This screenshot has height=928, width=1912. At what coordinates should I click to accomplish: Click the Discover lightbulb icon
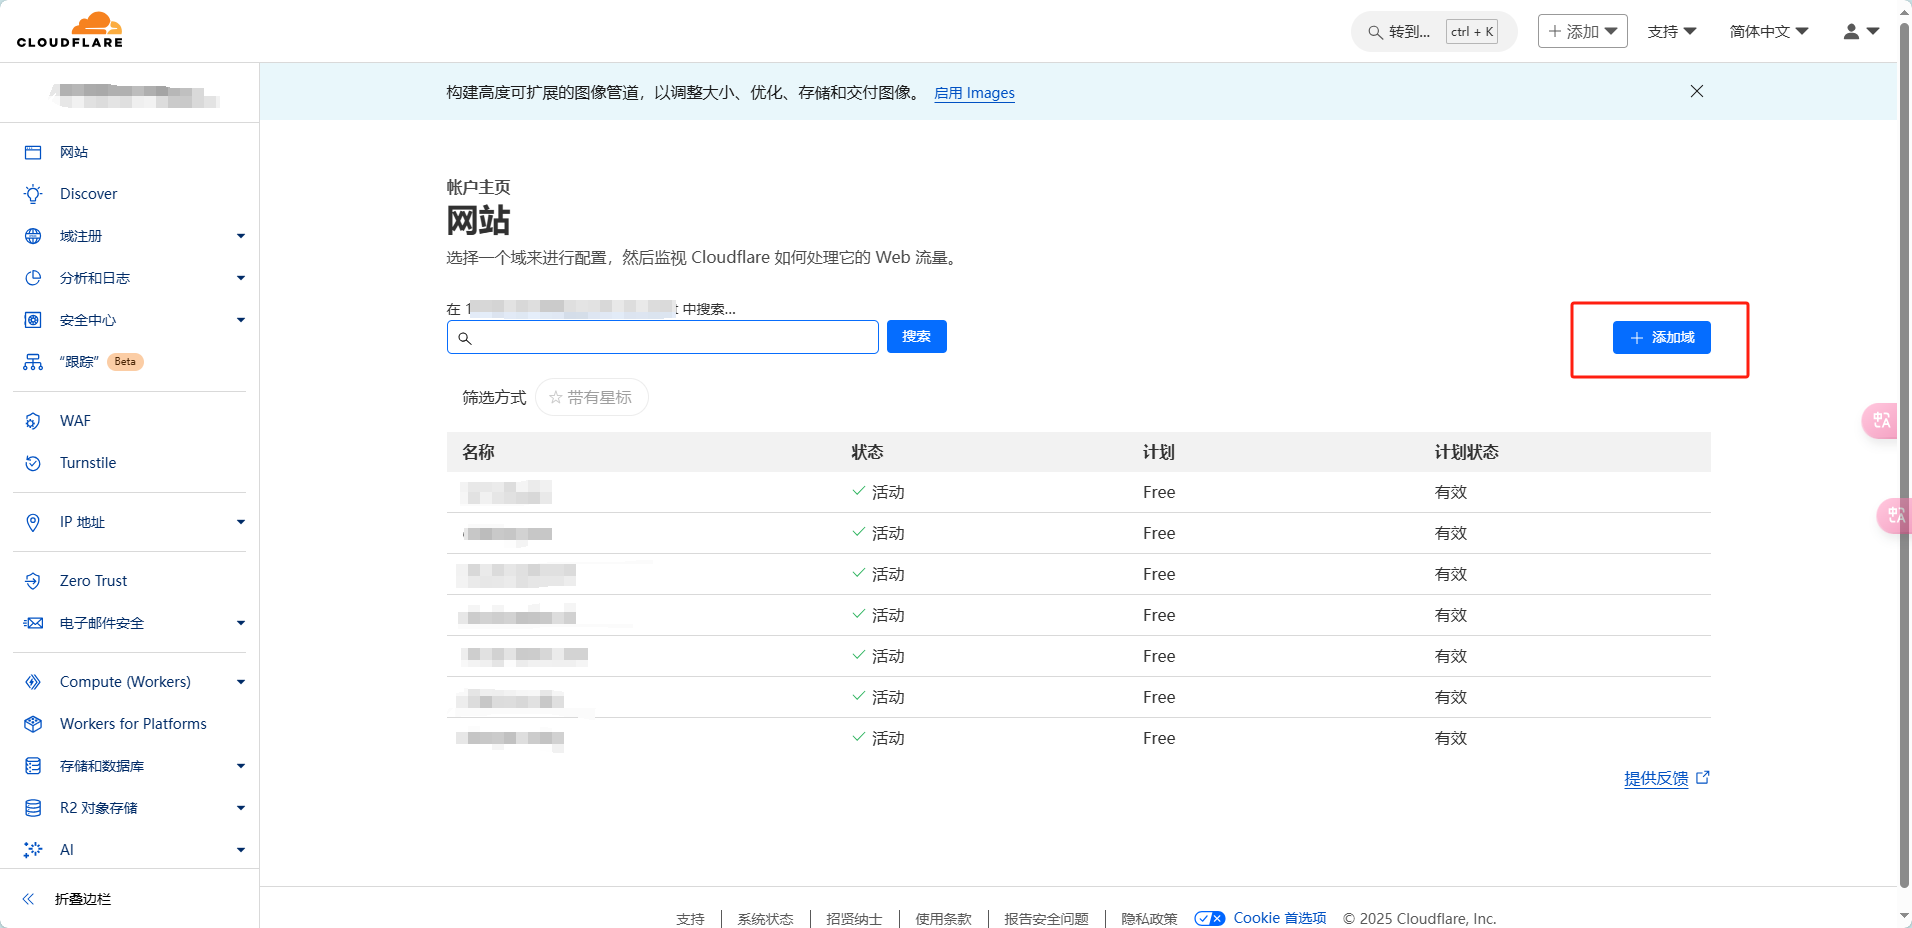point(33,194)
